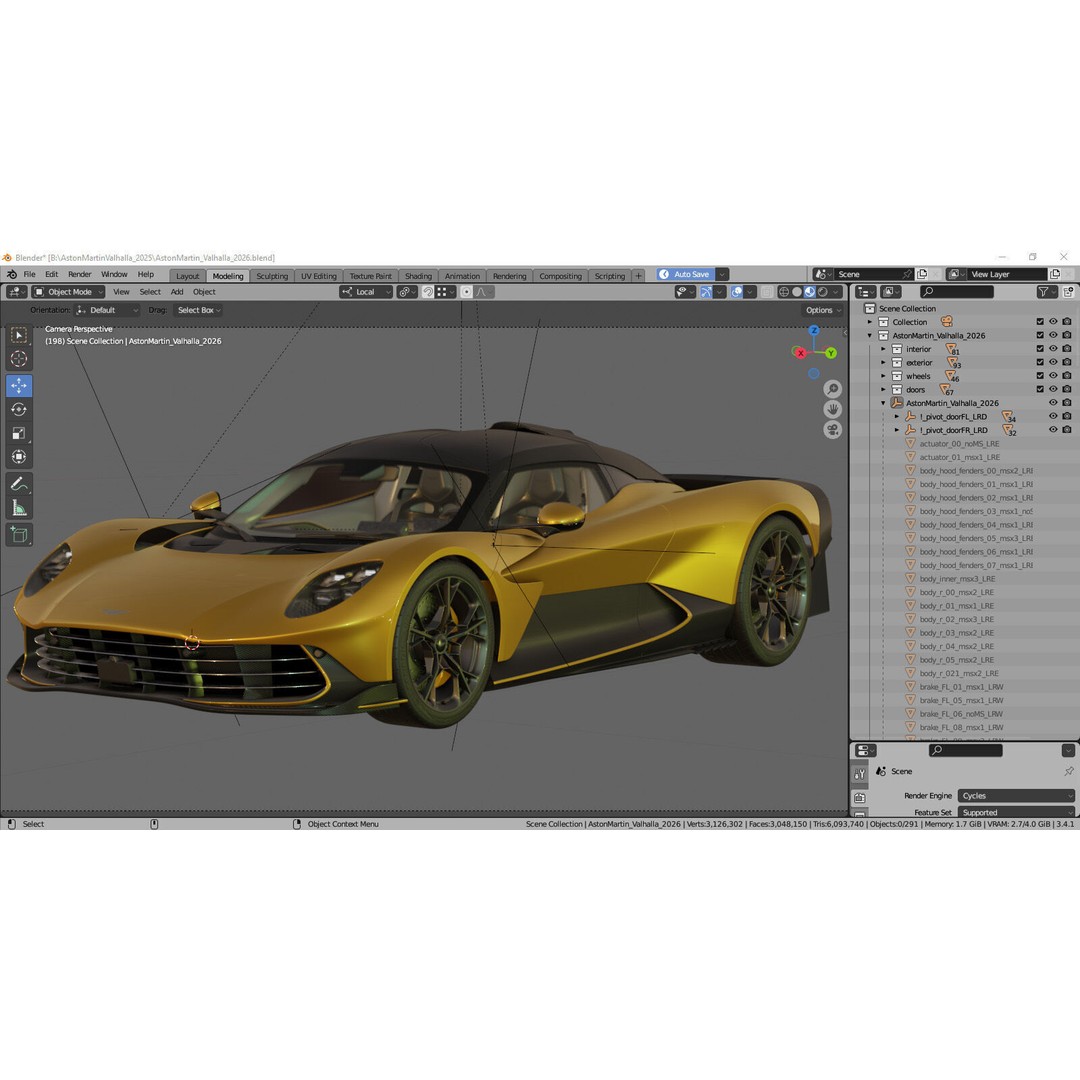Image resolution: width=1080 pixels, height=1080 pixels.
Task: Uncheck the interior collection checkbox
Action: click(x=1040, y=349)
